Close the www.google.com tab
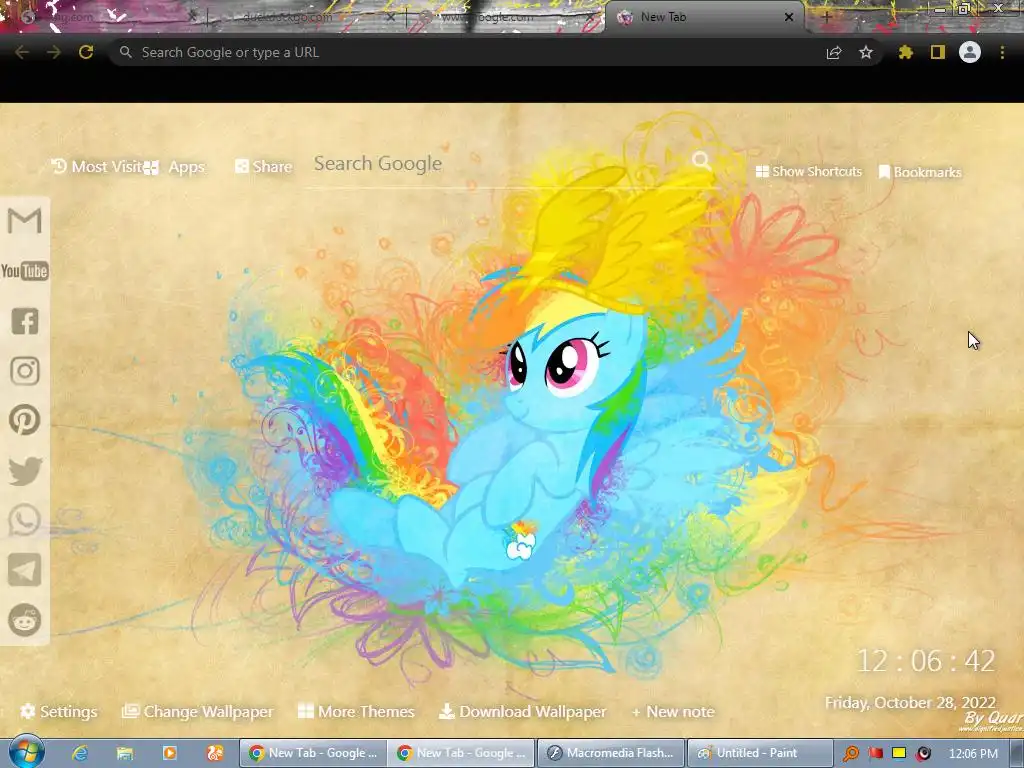The image size is (1024, 768). (x=591, y=18)
